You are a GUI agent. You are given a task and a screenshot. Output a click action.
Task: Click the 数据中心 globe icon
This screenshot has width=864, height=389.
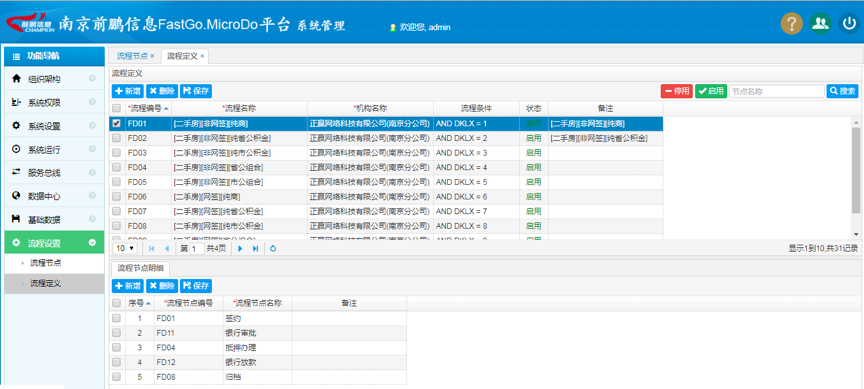point(16,196)
